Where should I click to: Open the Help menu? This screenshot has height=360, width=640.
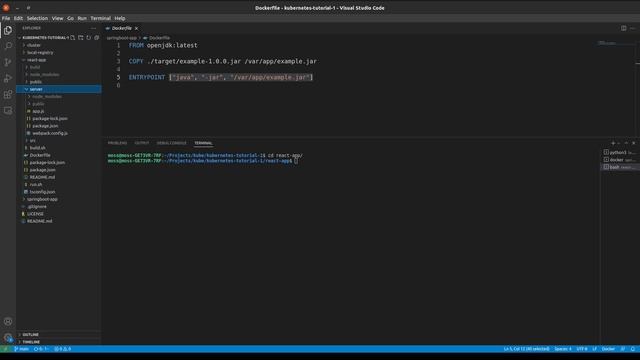(x=120, y=18)
